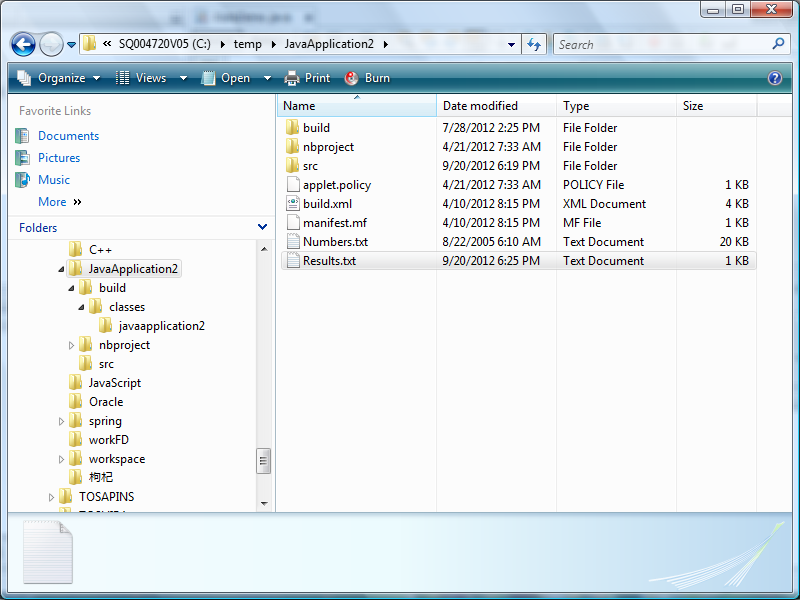
Task: Click the Print toolbar button
Action: point(307,78)
